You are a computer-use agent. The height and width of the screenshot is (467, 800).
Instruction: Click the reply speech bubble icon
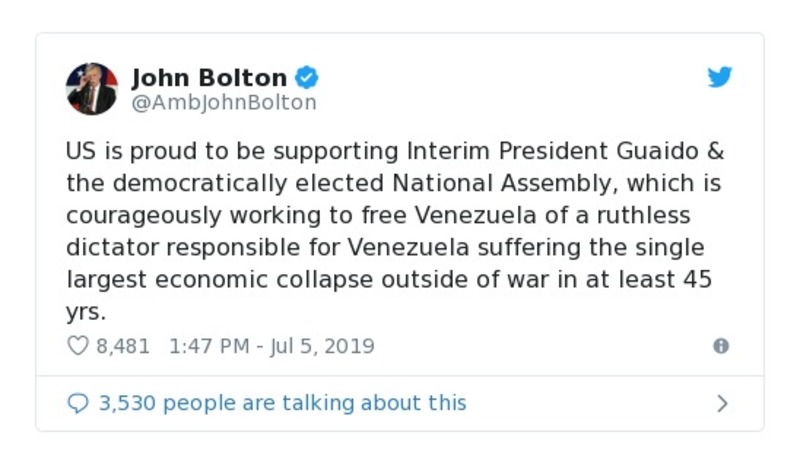[x=77, y=403]
